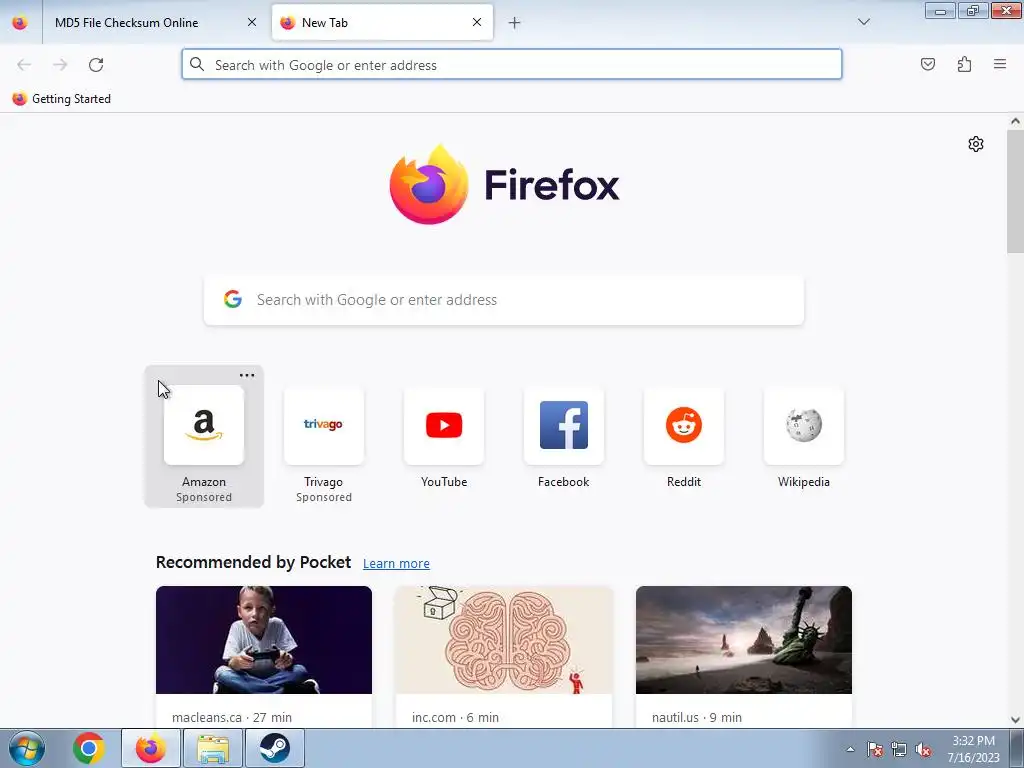1024x768 pixels.
Task: Click the forward navigation arrow
Action: 60,65
